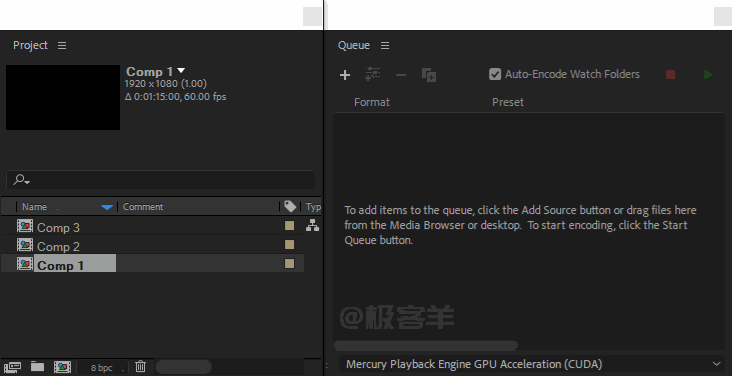Click the Comp 3 flowchart type icon
732x376 pixels.
tap(313, 226)
